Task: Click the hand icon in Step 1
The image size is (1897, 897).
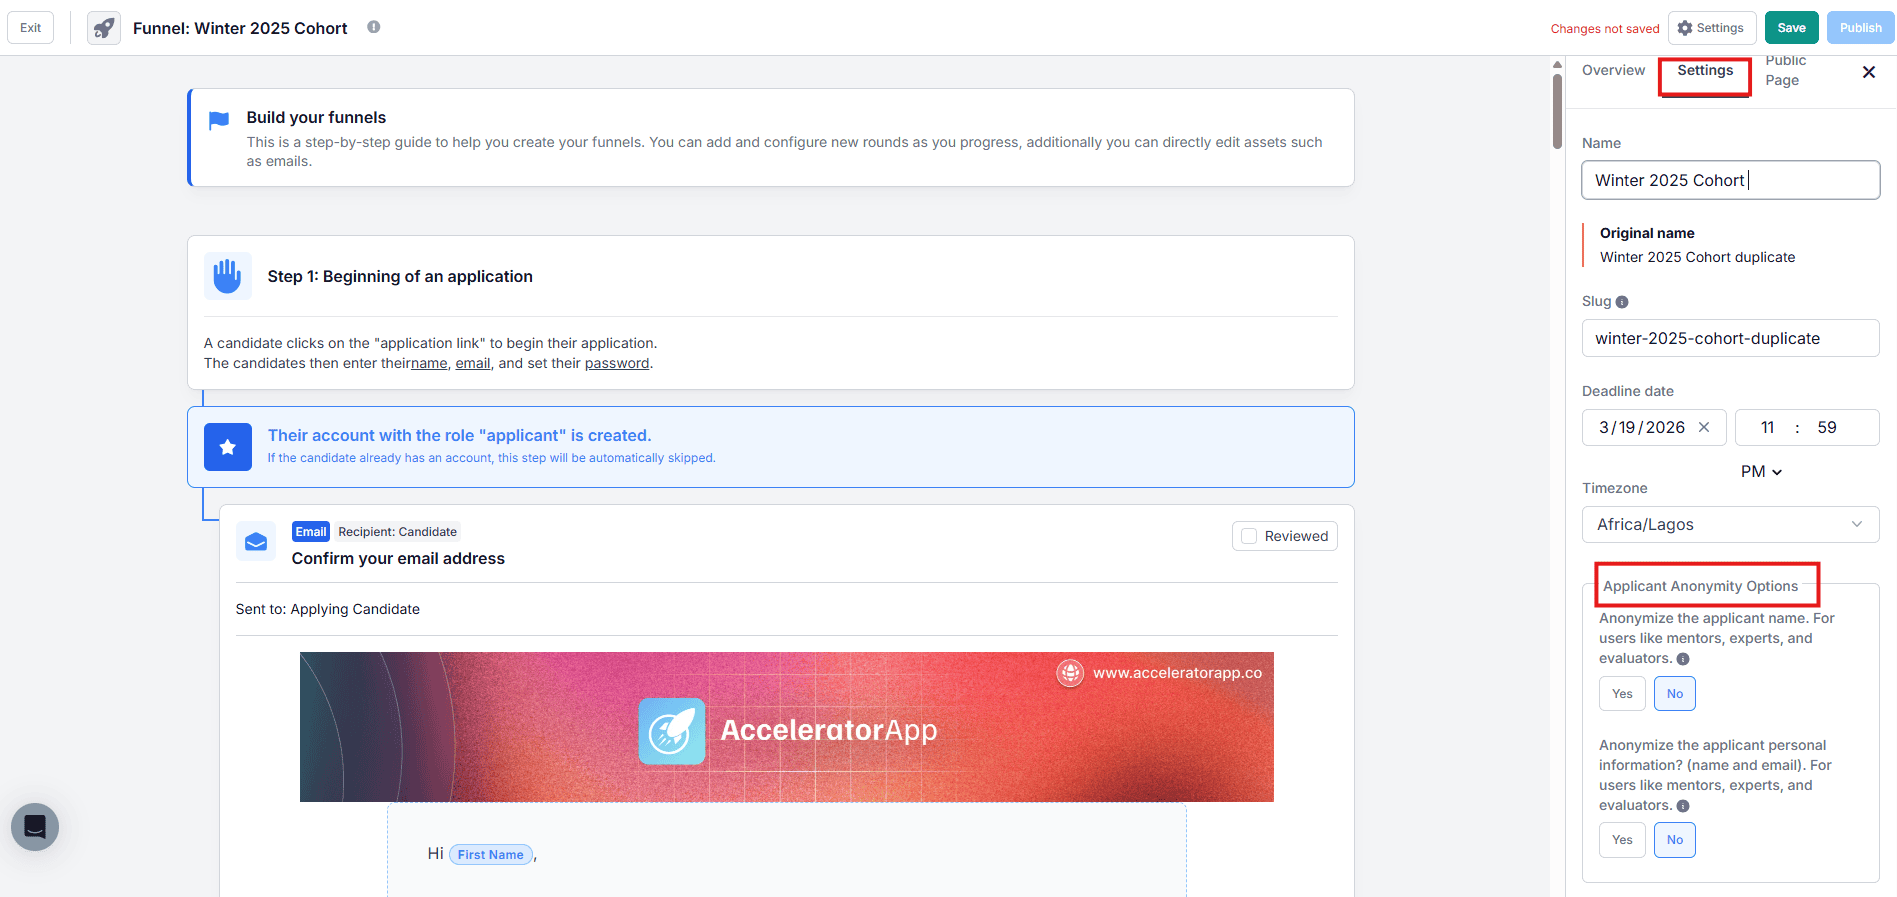Action: pos(227,276)
